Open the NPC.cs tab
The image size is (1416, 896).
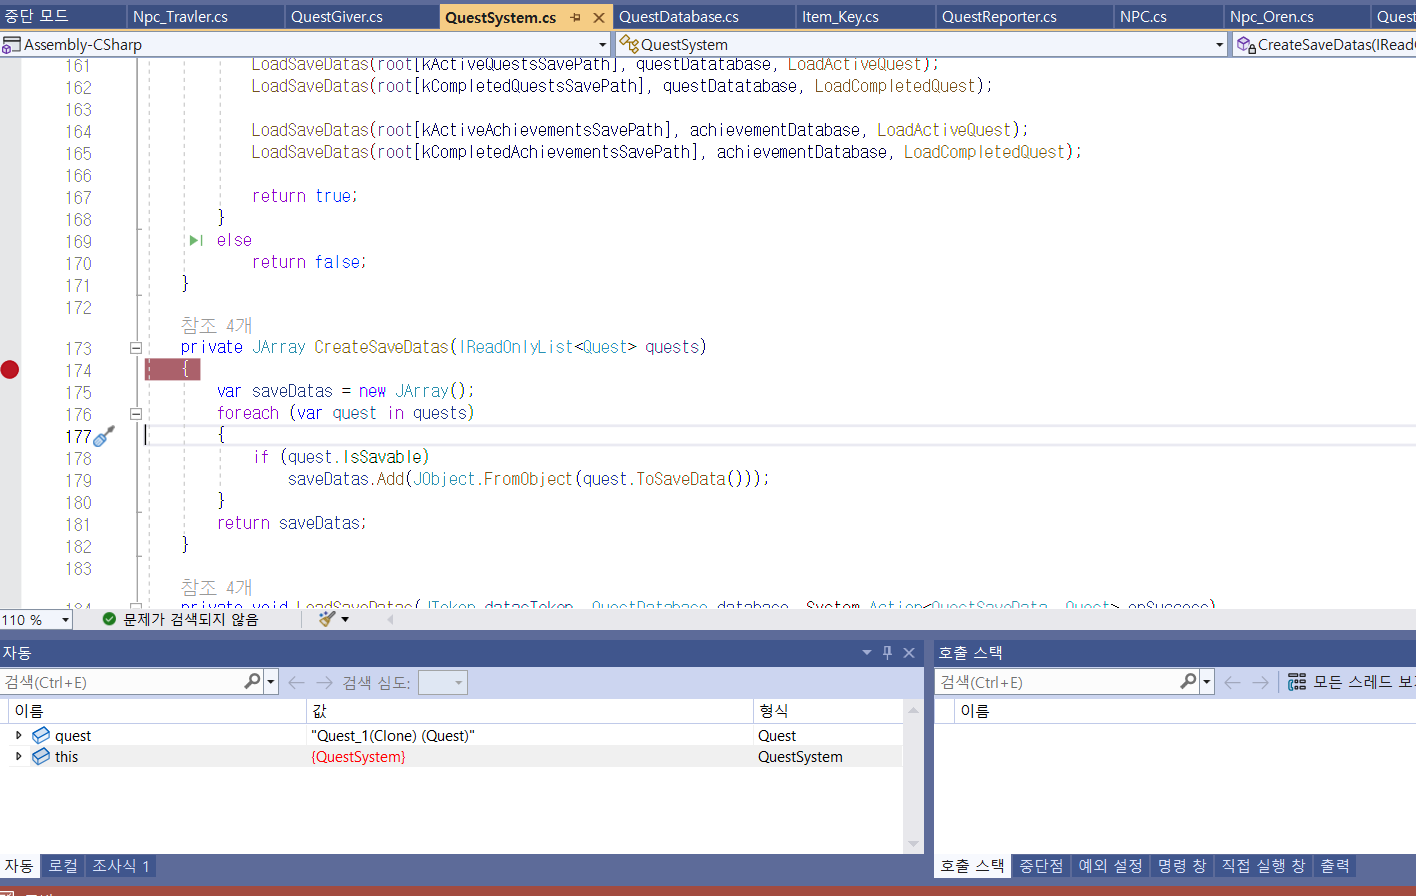1143,17
